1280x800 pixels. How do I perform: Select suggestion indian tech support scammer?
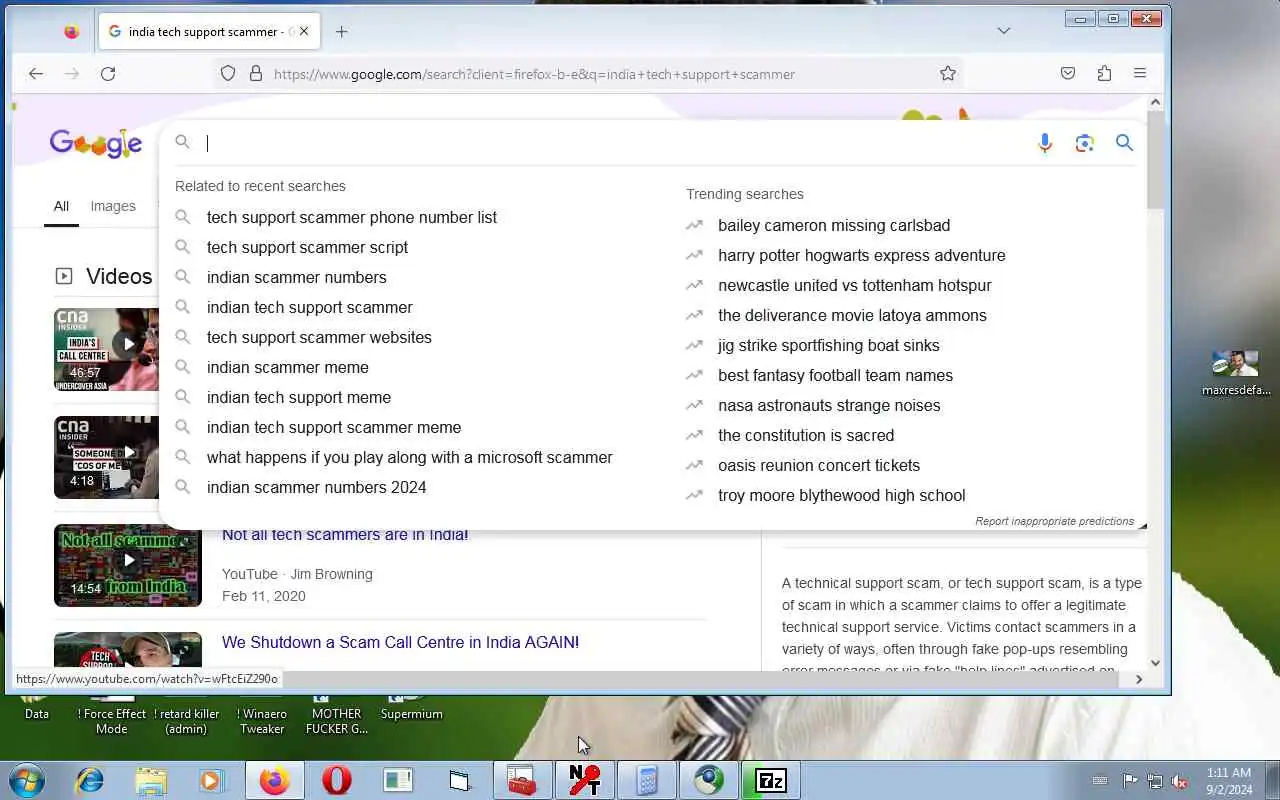tap(309, 307)
